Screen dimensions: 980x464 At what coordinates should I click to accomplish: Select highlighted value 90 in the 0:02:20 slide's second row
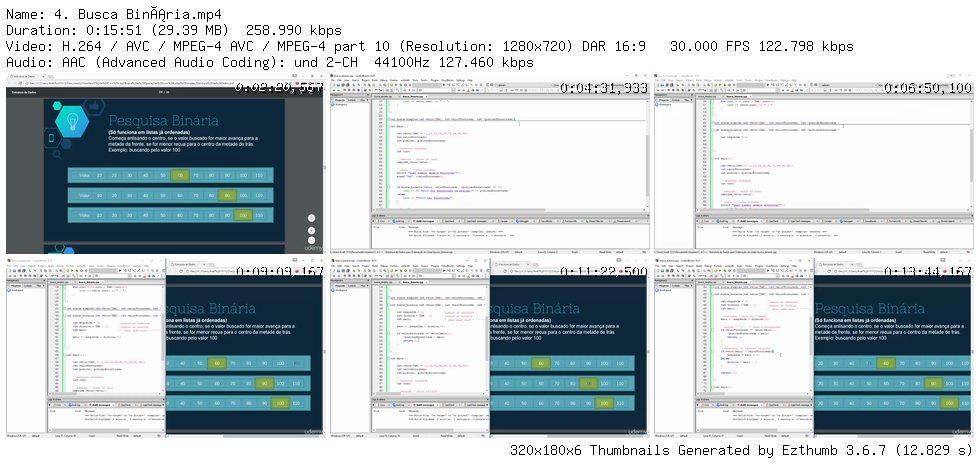pyautogui.click(x=227, y=195)
